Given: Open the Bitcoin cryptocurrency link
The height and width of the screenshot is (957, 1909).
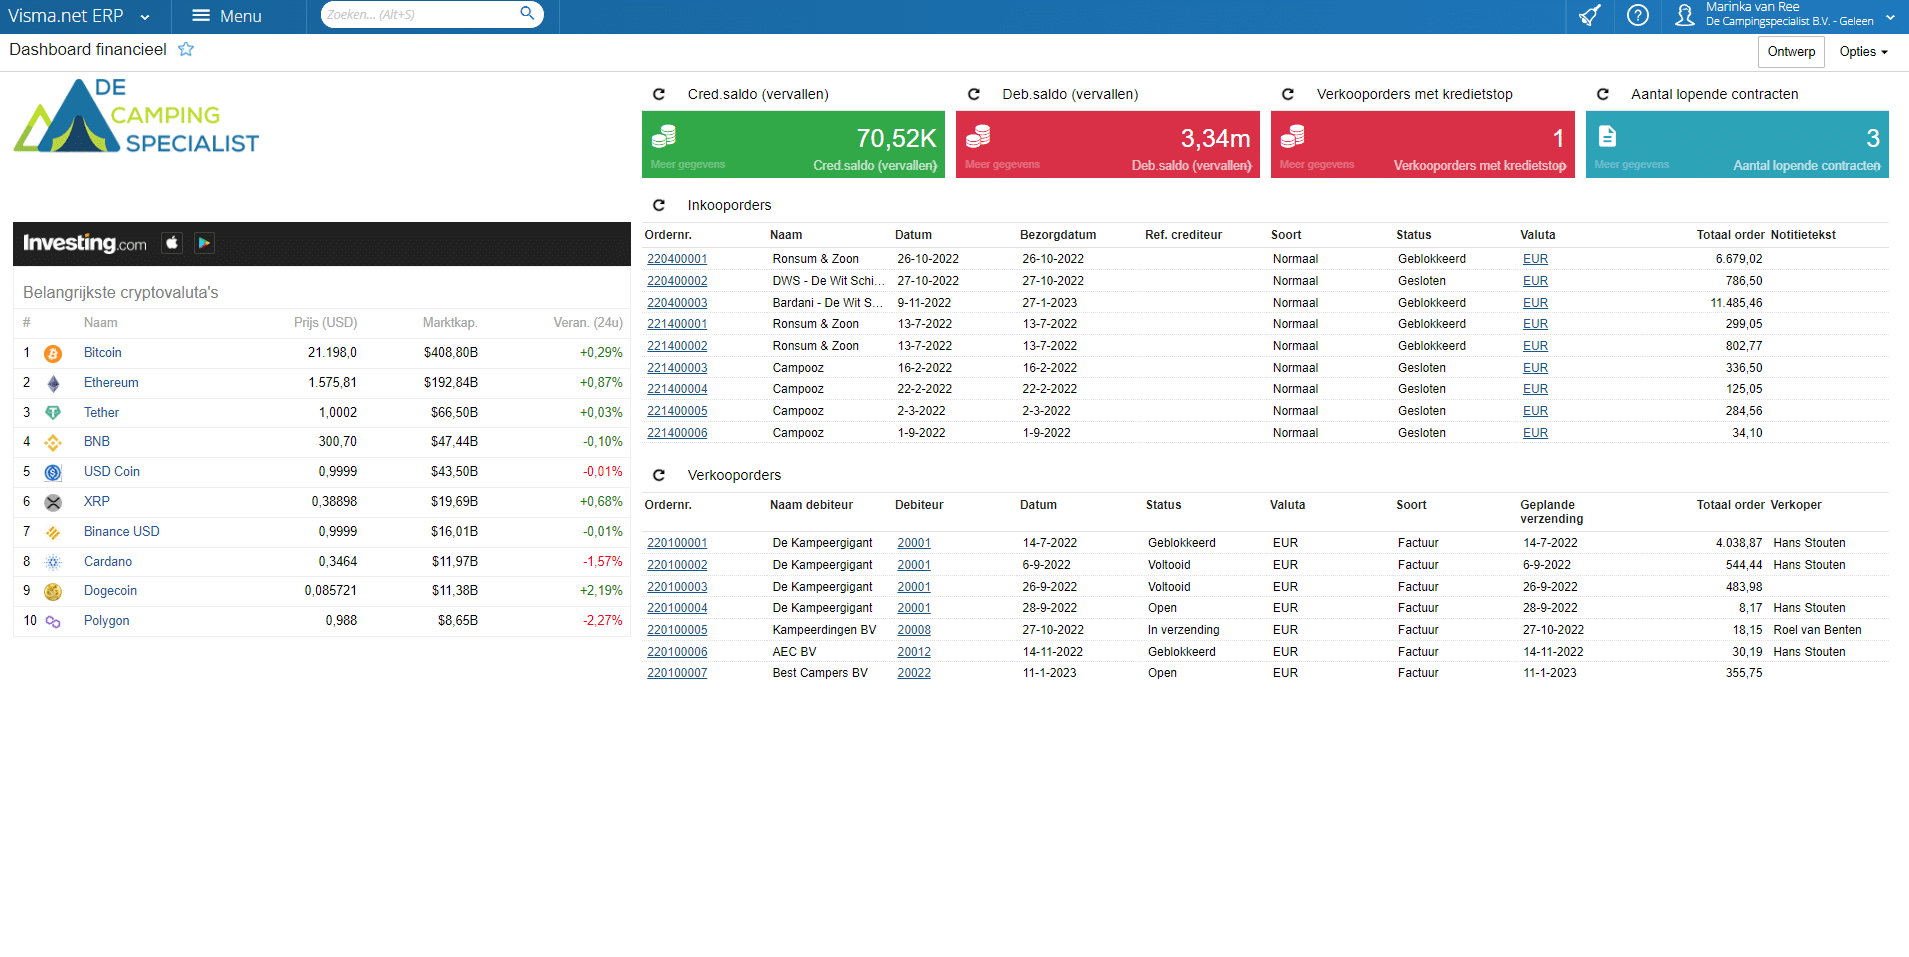Looking at the screenshot, I should click(x=103, y=353).
